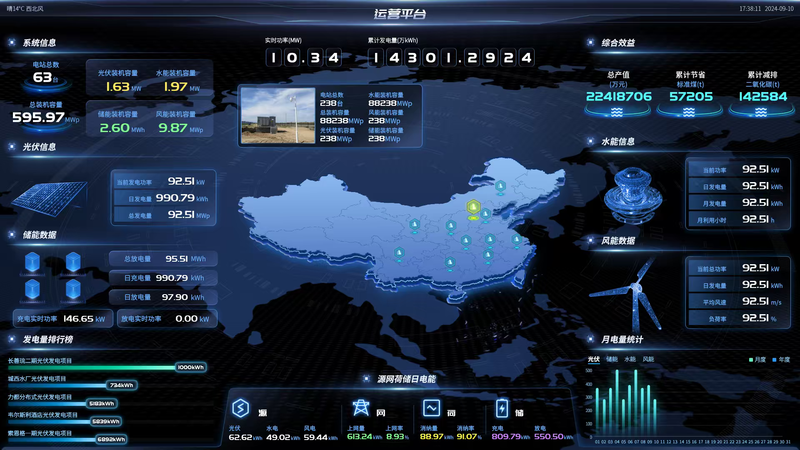
Task: Select the 风能 tab in 月电量统计
Action: pos(648,358)
